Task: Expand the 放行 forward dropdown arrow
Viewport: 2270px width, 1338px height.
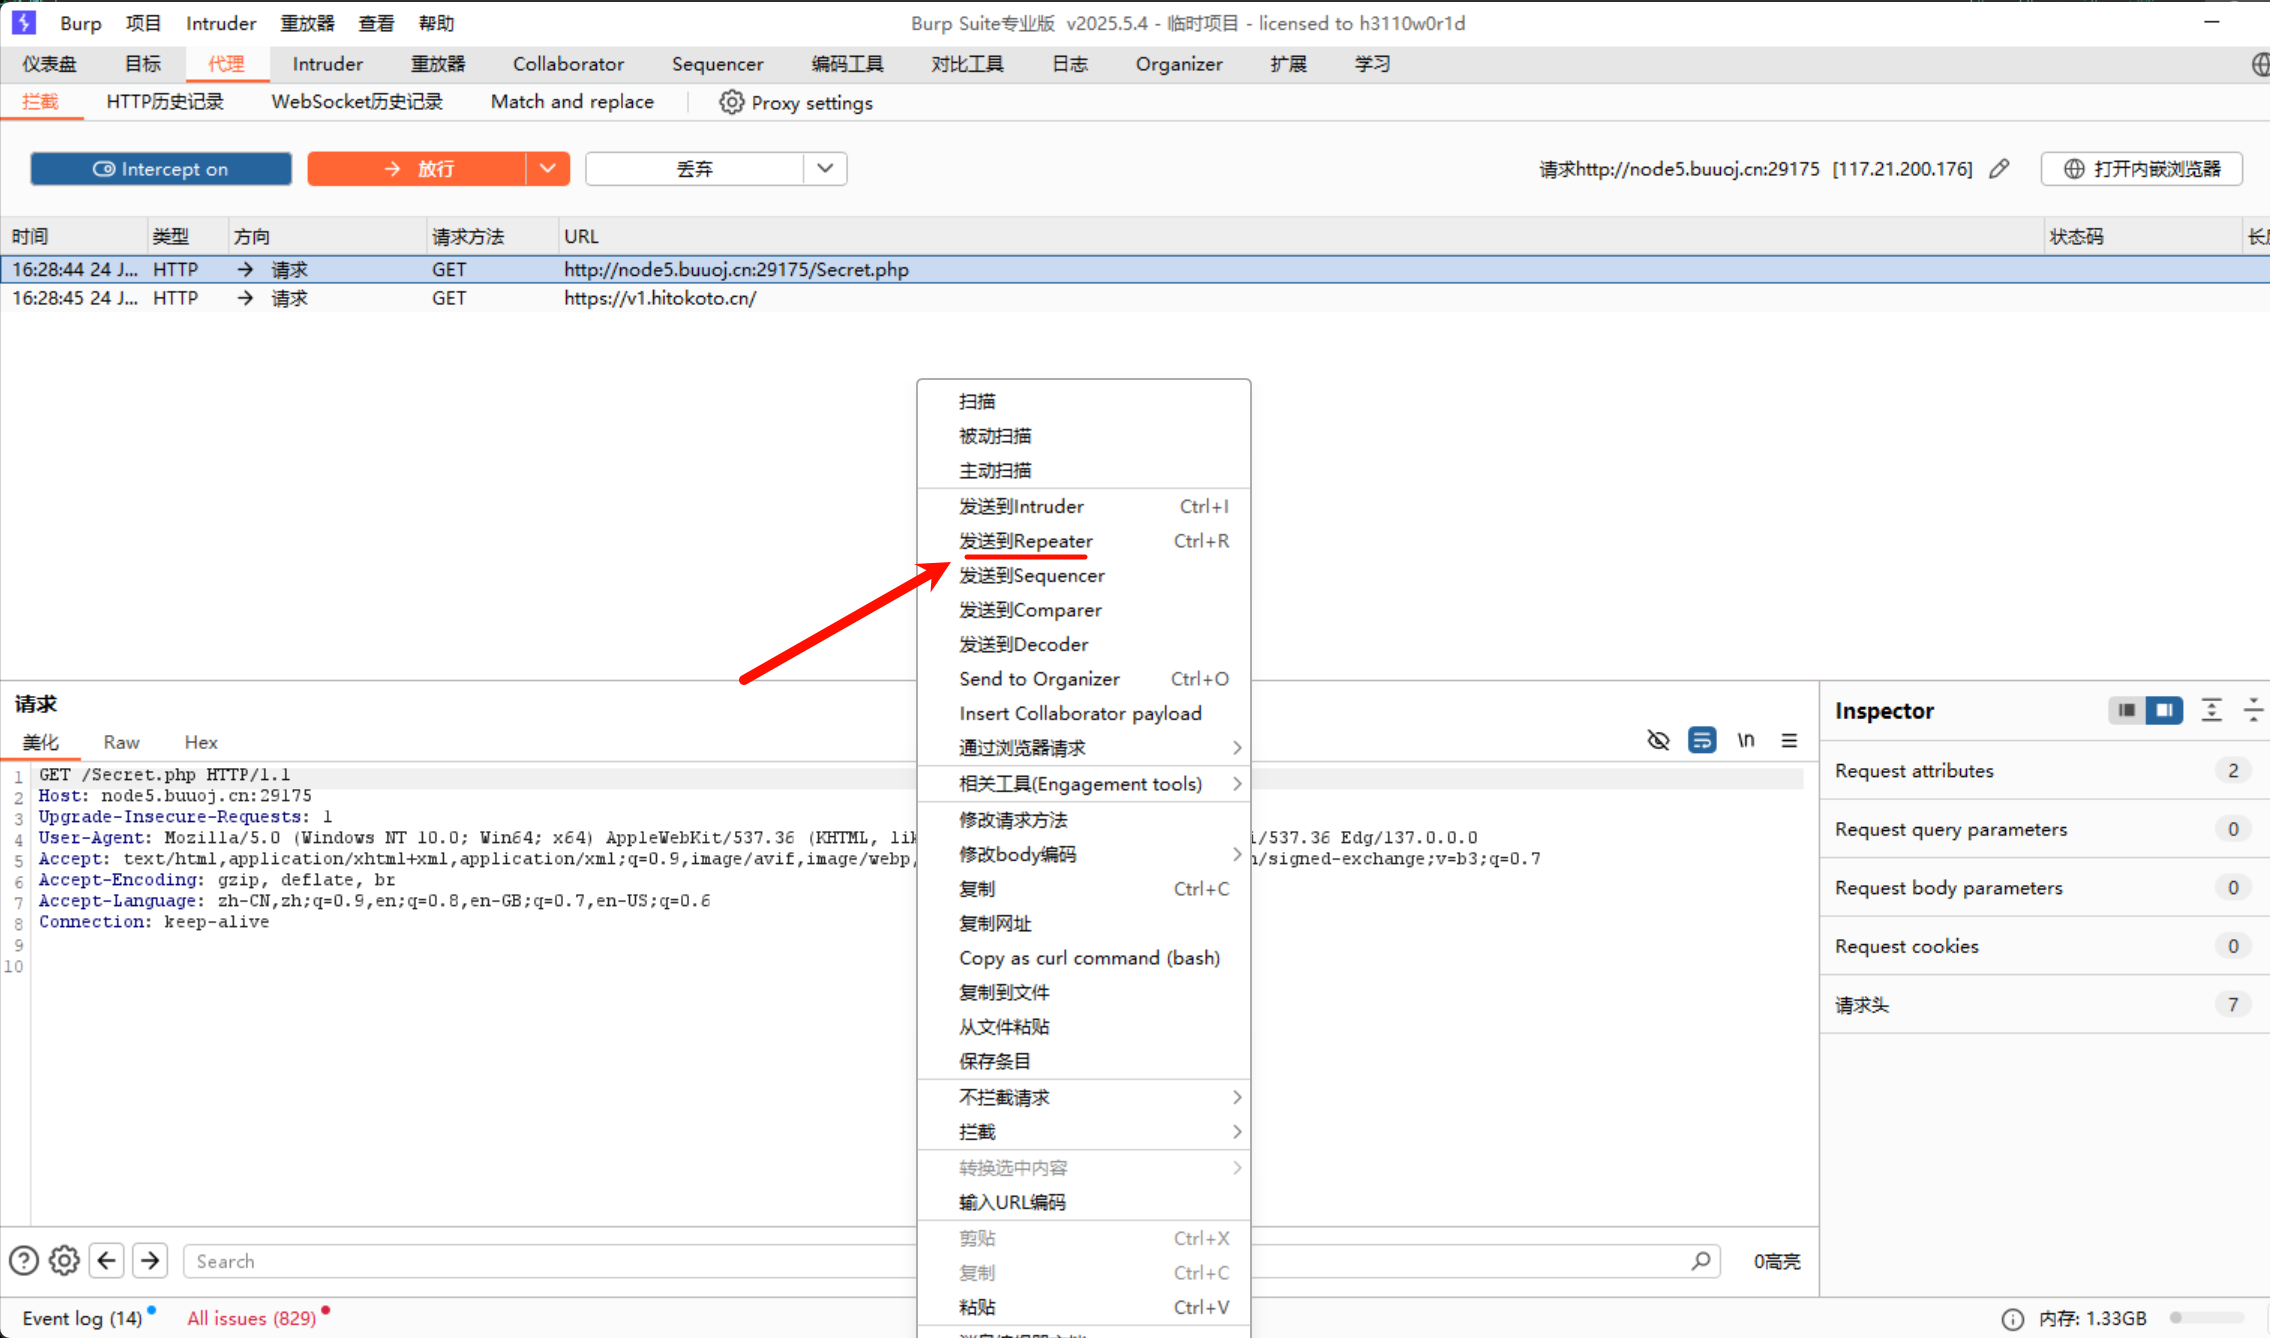Action: 547,169
